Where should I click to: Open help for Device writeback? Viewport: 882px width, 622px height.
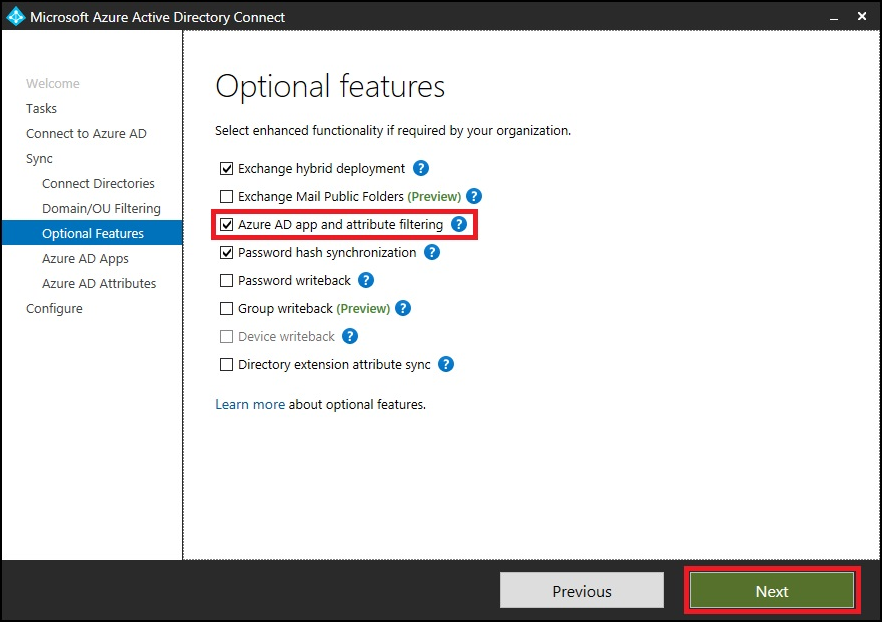point(349,336)
